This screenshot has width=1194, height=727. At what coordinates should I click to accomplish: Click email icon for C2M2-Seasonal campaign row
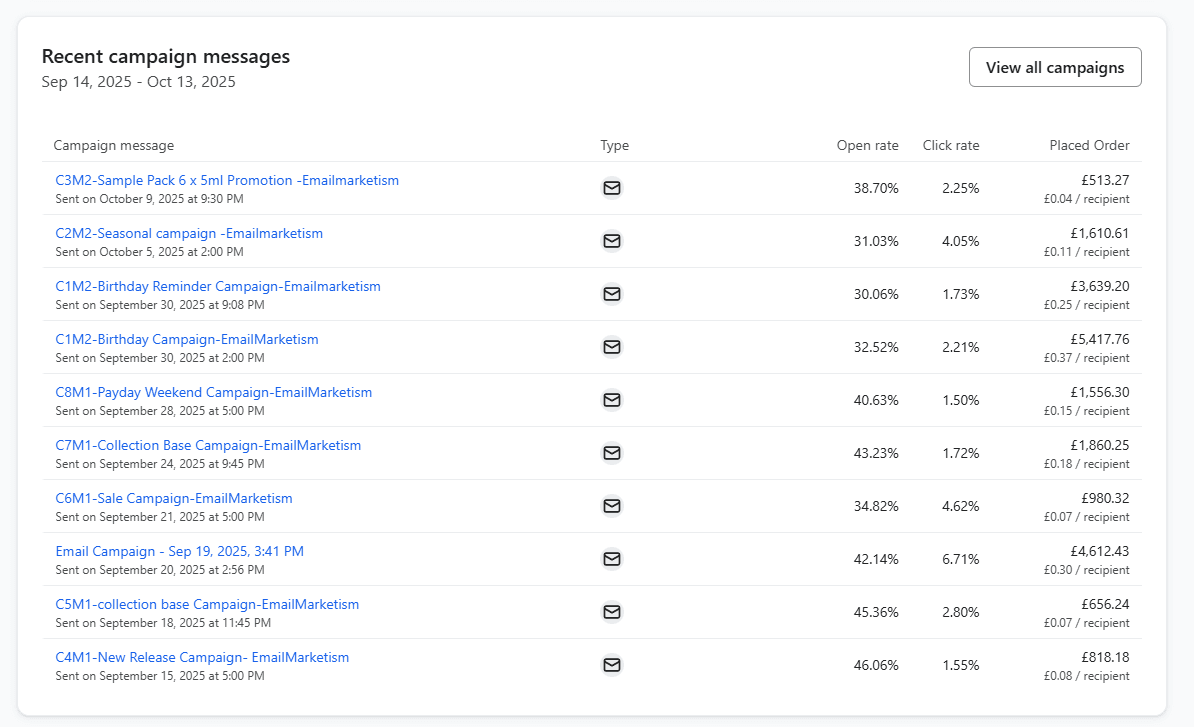pos(612,241)
